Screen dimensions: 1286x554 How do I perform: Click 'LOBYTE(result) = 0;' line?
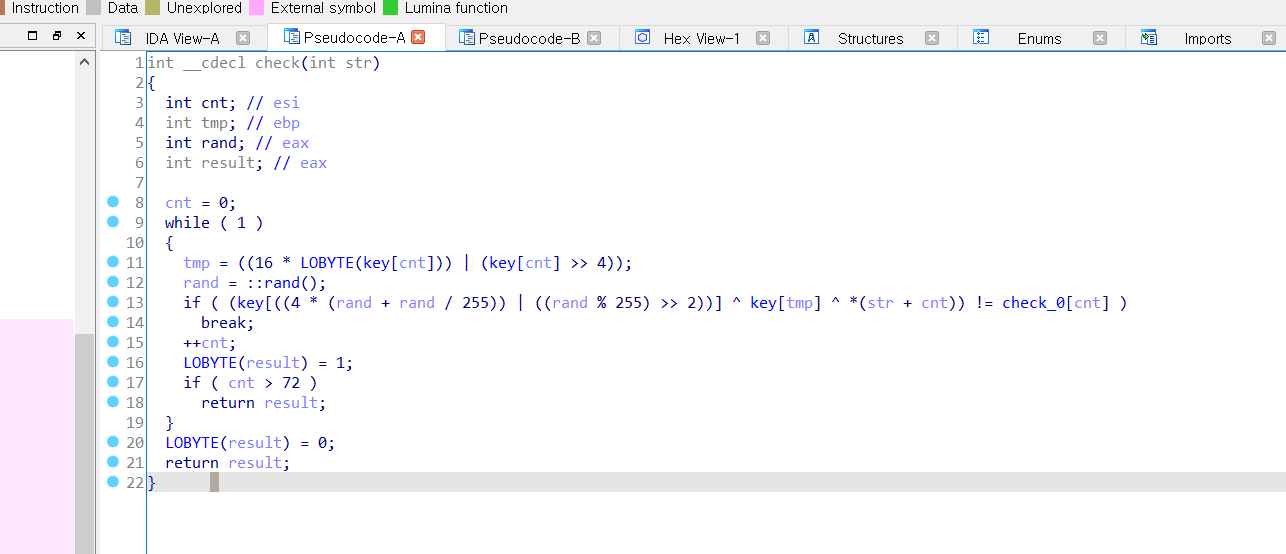coord(250,443)
